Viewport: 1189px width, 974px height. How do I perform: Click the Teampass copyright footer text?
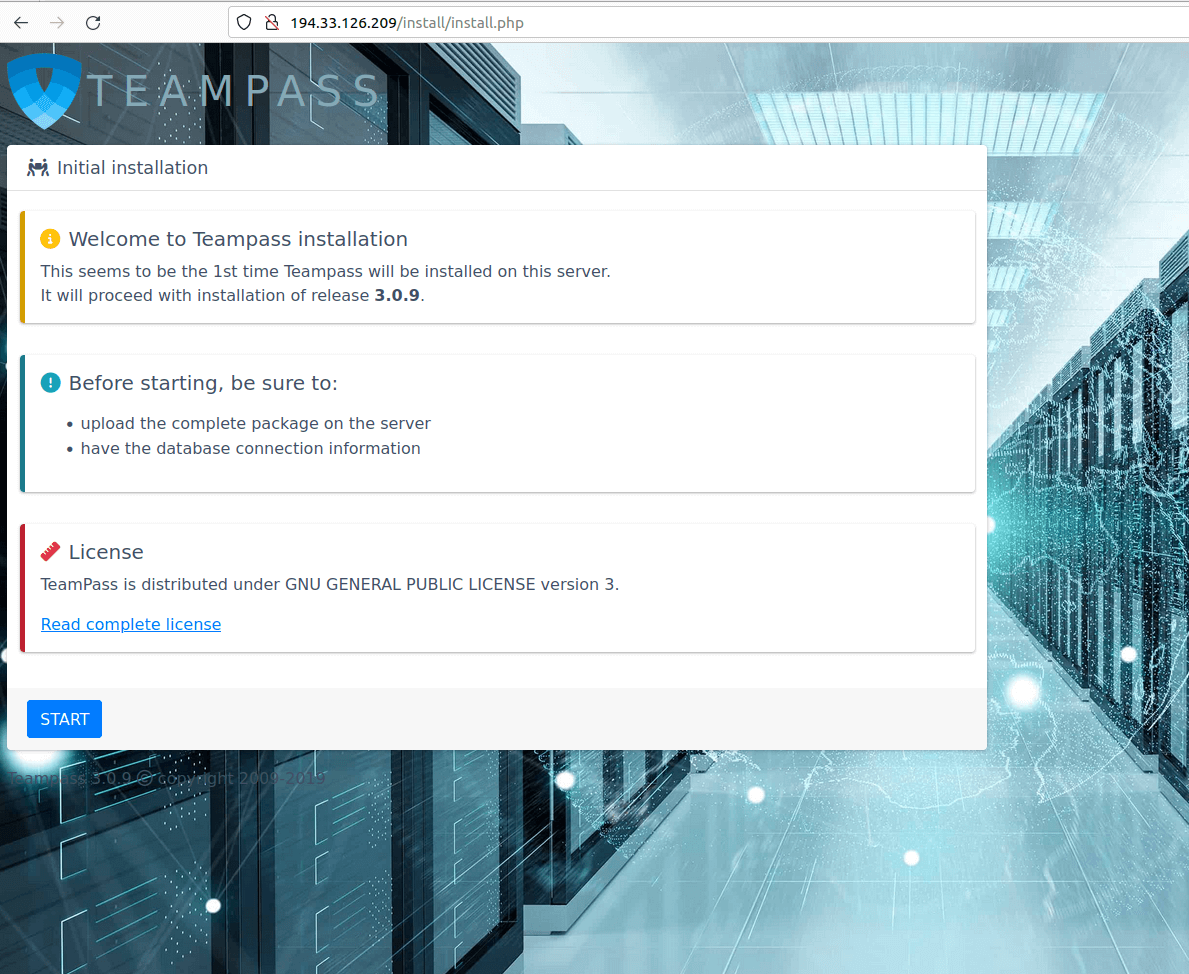(166, 778)
